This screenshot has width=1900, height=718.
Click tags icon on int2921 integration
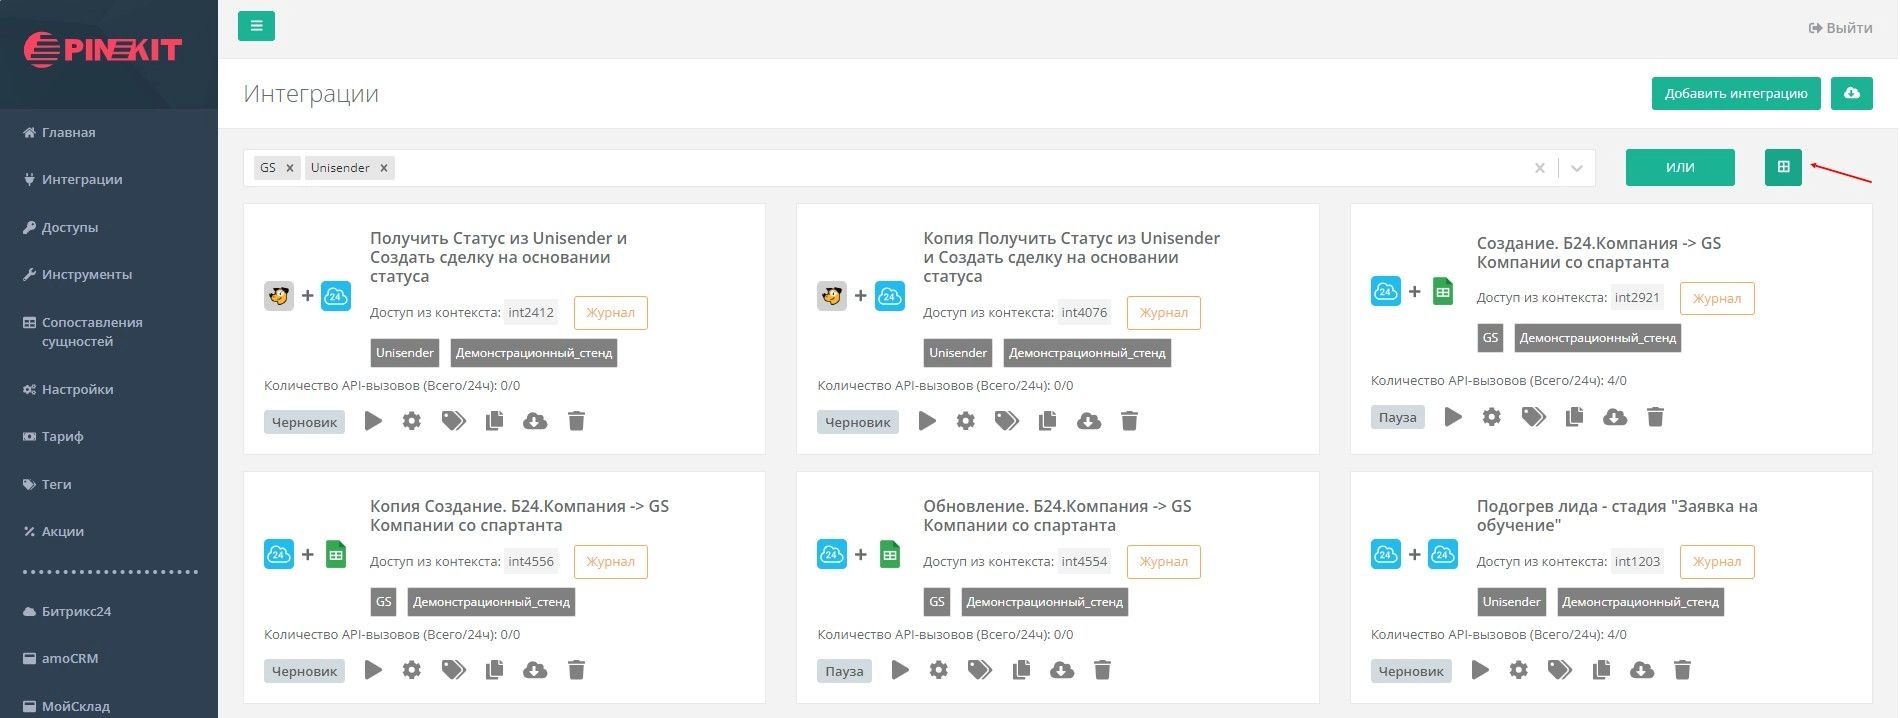coord(1533,417)
